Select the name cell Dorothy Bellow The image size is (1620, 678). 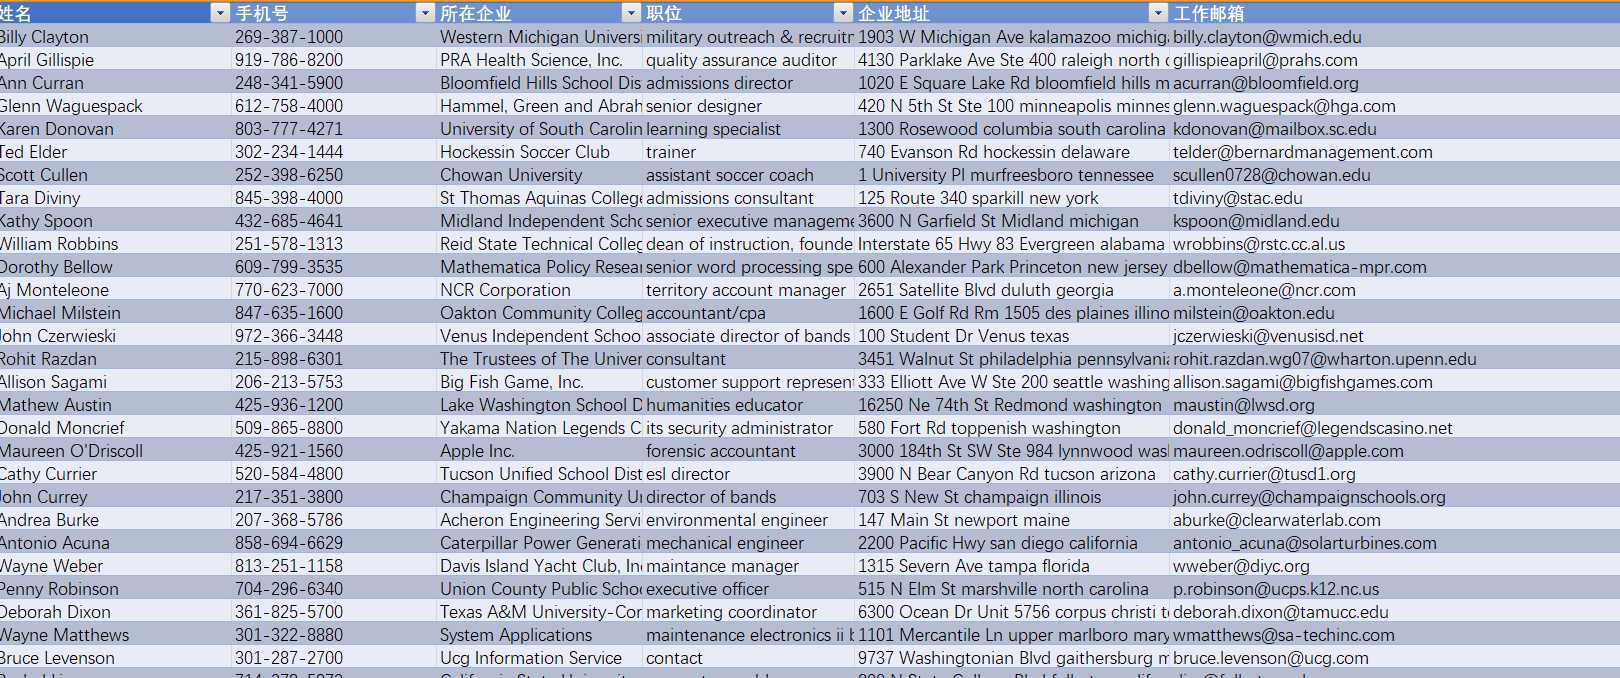point(115,267)
